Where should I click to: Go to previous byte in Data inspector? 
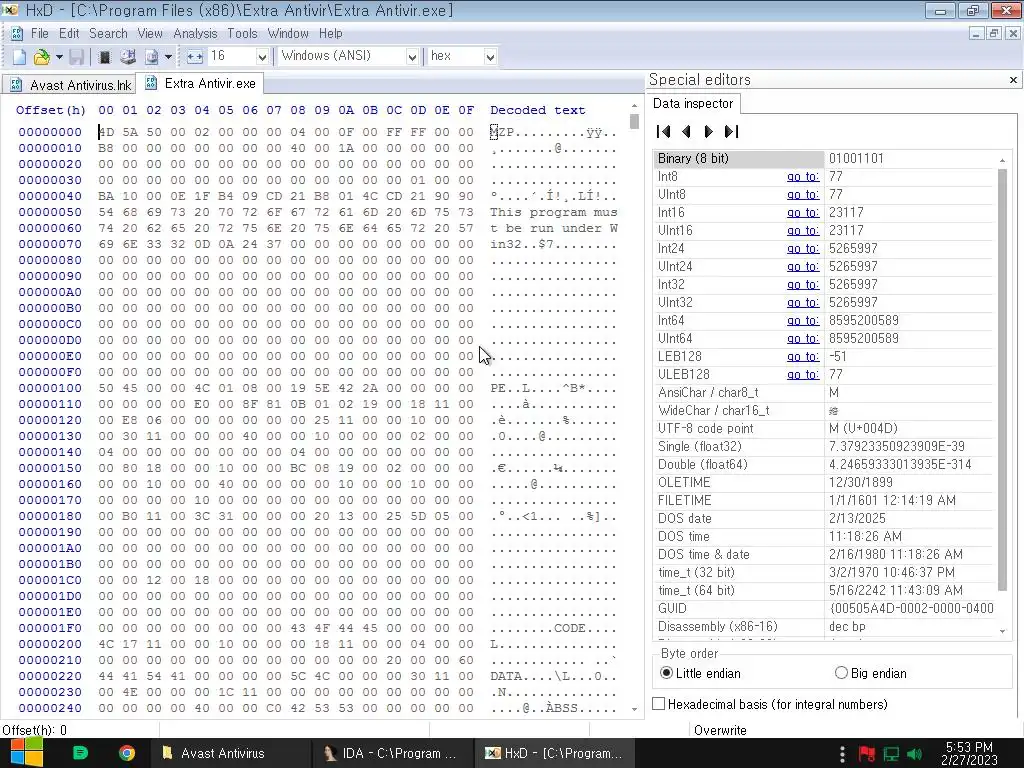(x=686, y=131)
